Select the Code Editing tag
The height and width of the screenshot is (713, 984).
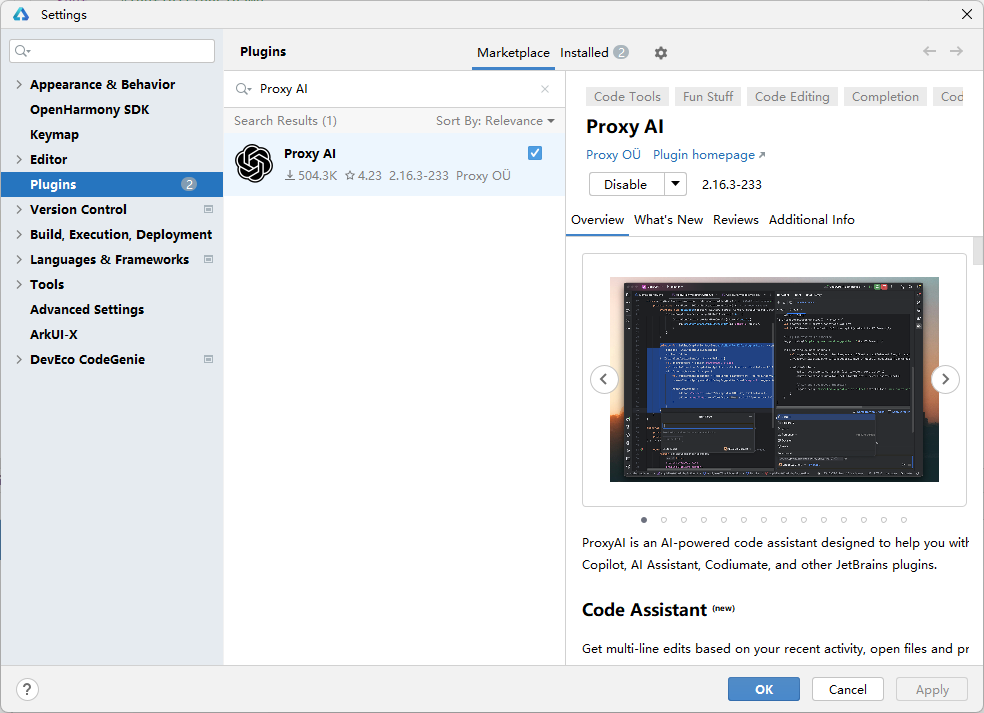click(792, 97)
